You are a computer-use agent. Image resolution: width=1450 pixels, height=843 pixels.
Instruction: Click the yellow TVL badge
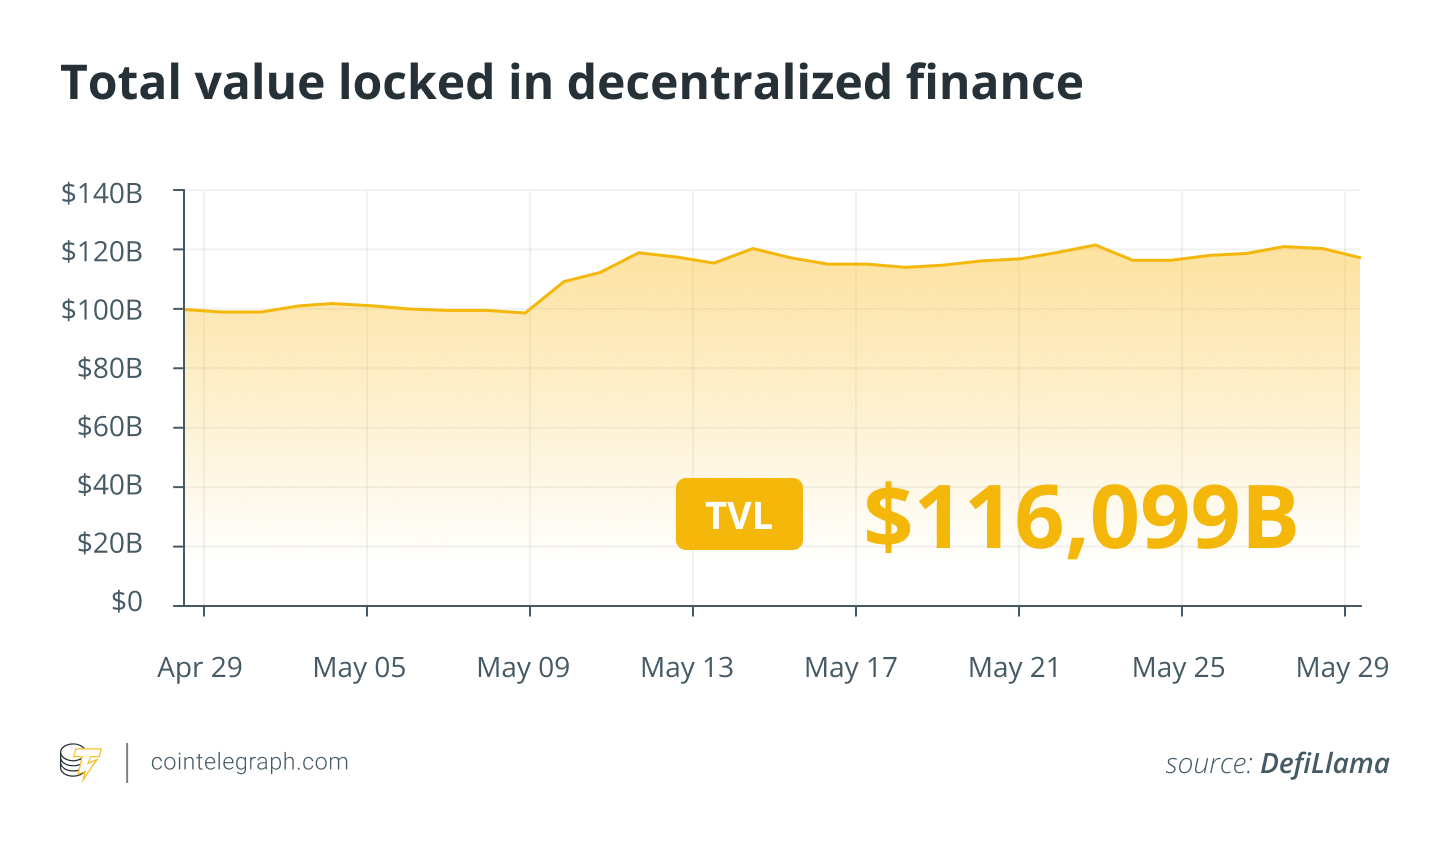click(x=739, y=515)
